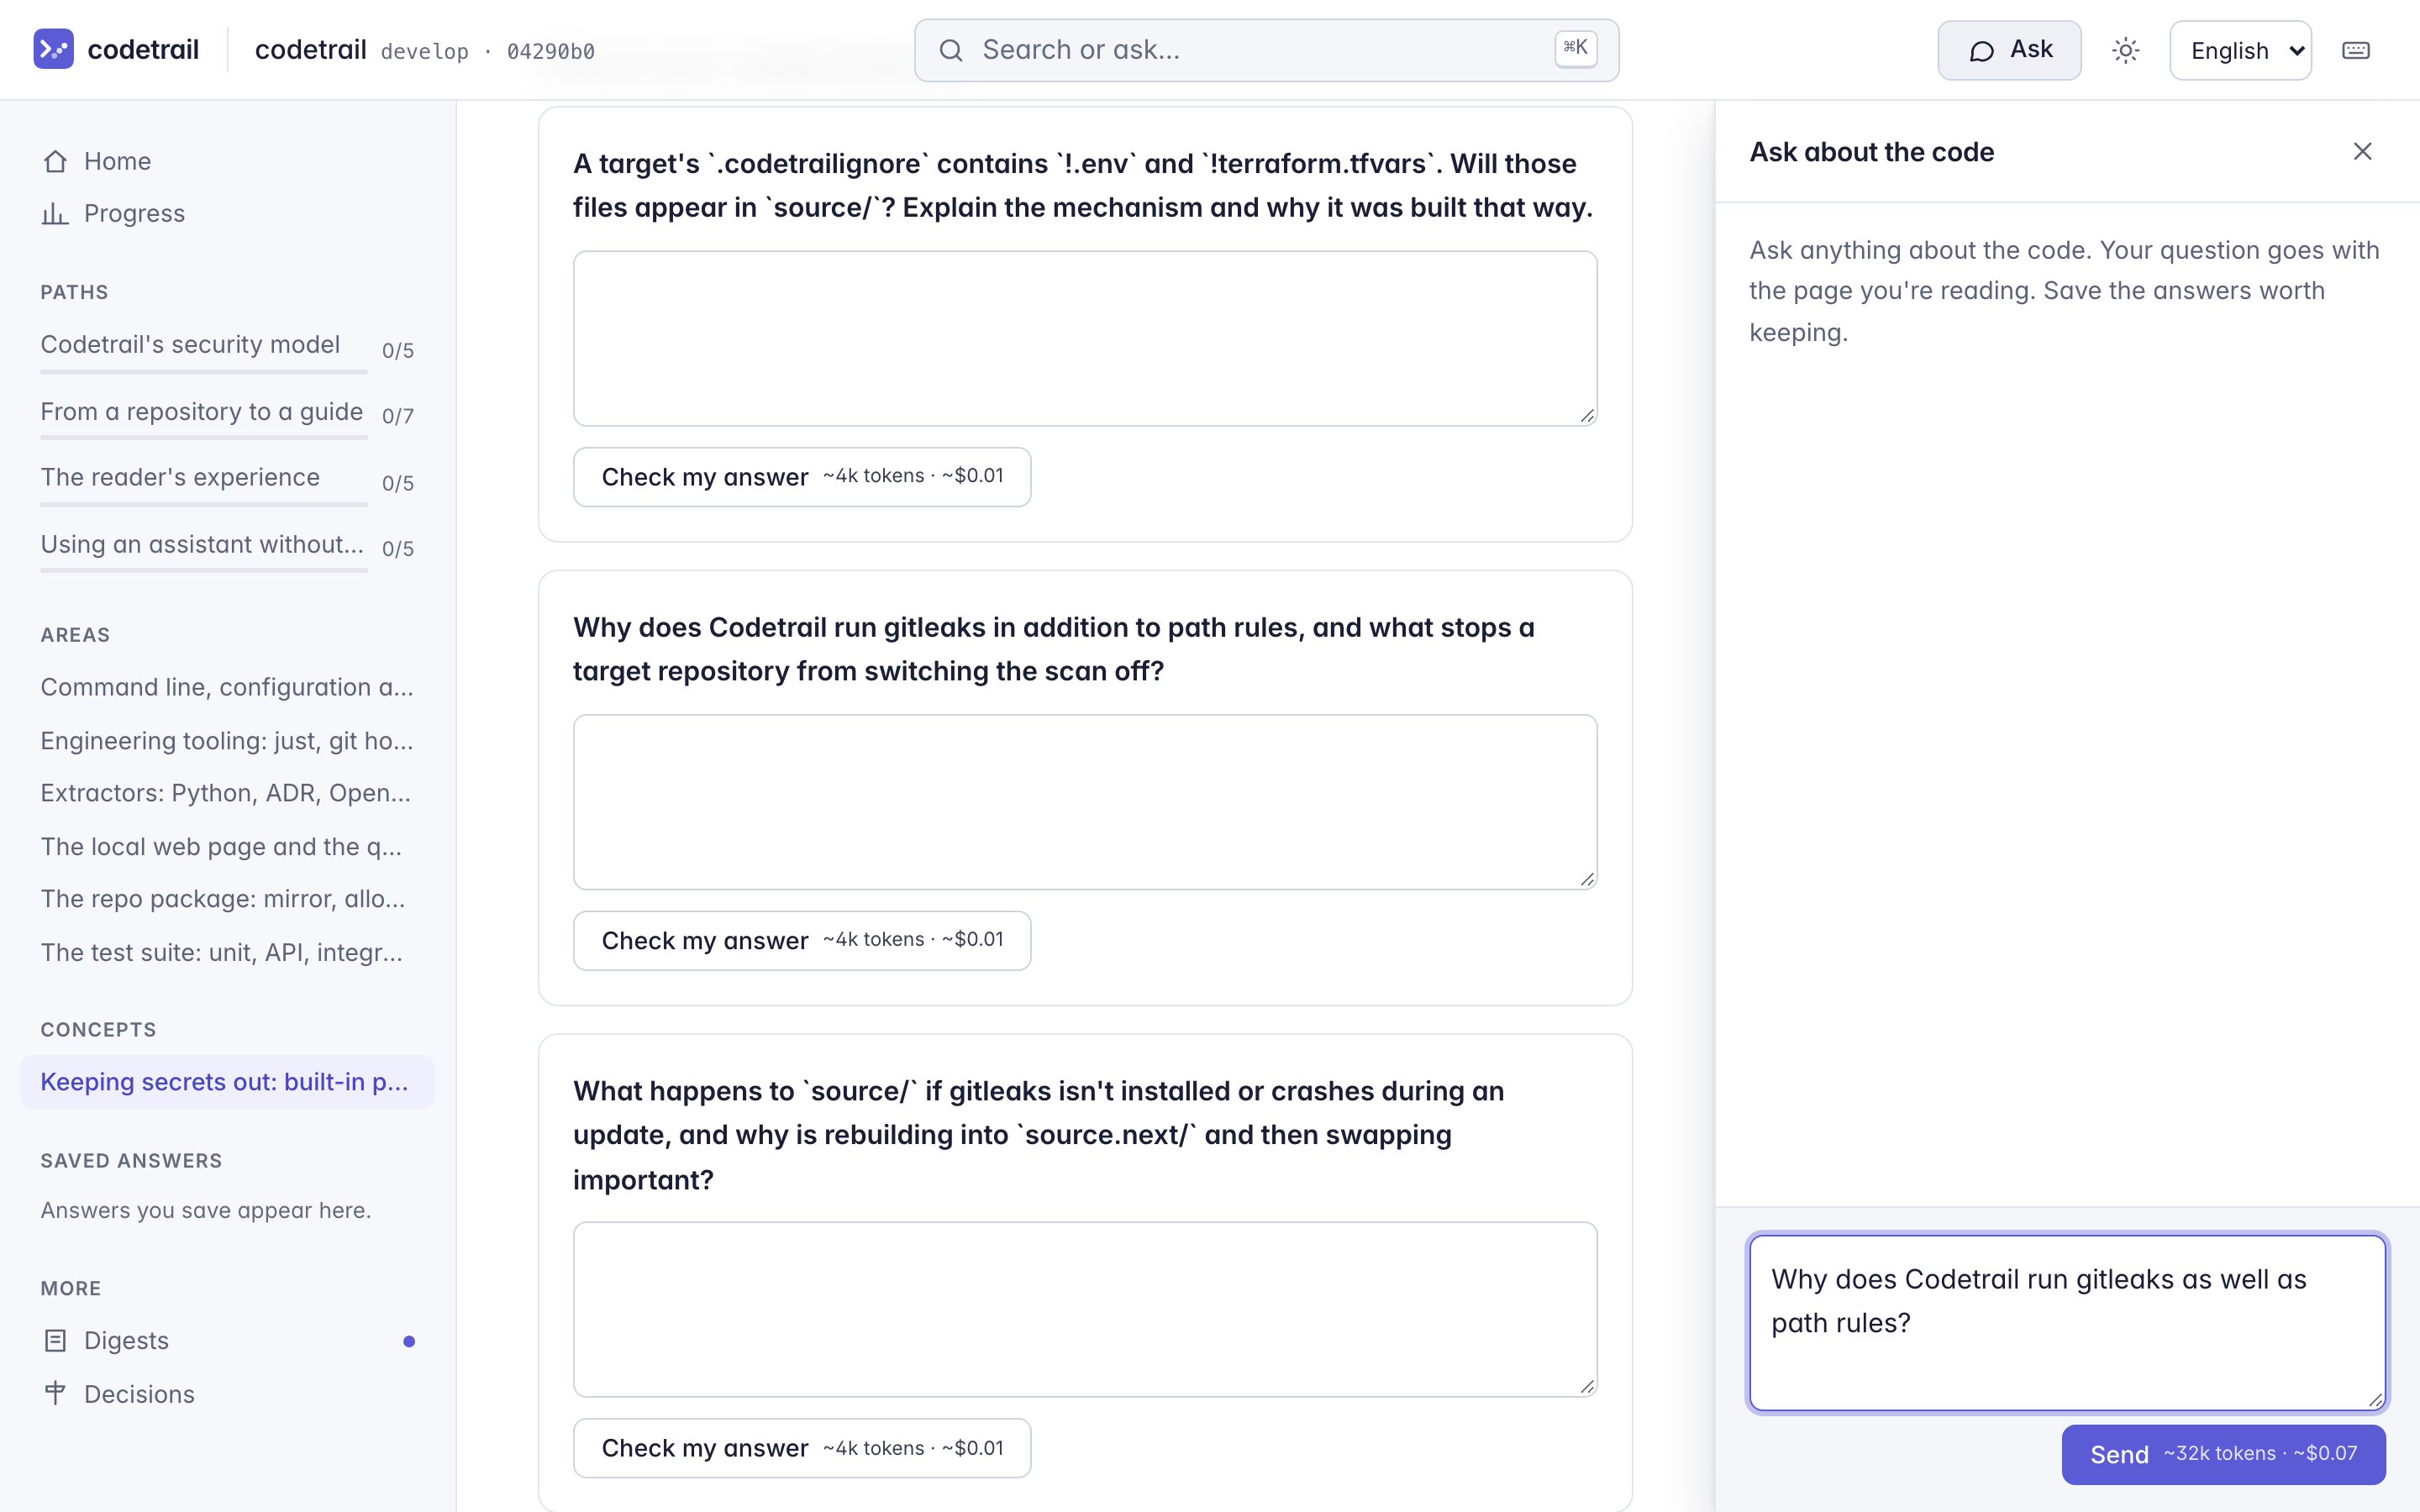Click the Home house icon

(56, 161)
